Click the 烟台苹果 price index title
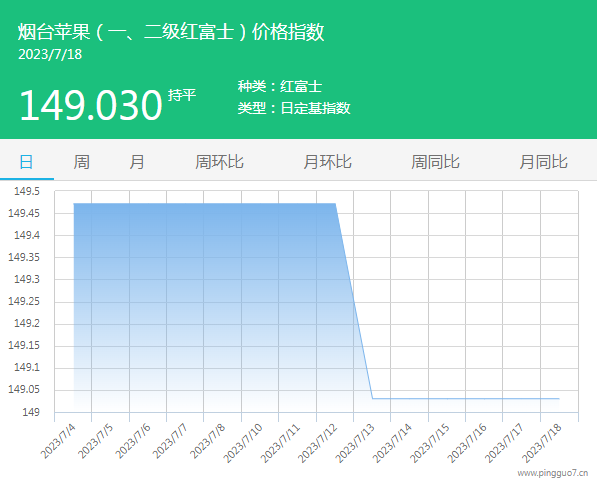This screenshot has width=597, height=485. pyautogui.click(x=171, y=32)
